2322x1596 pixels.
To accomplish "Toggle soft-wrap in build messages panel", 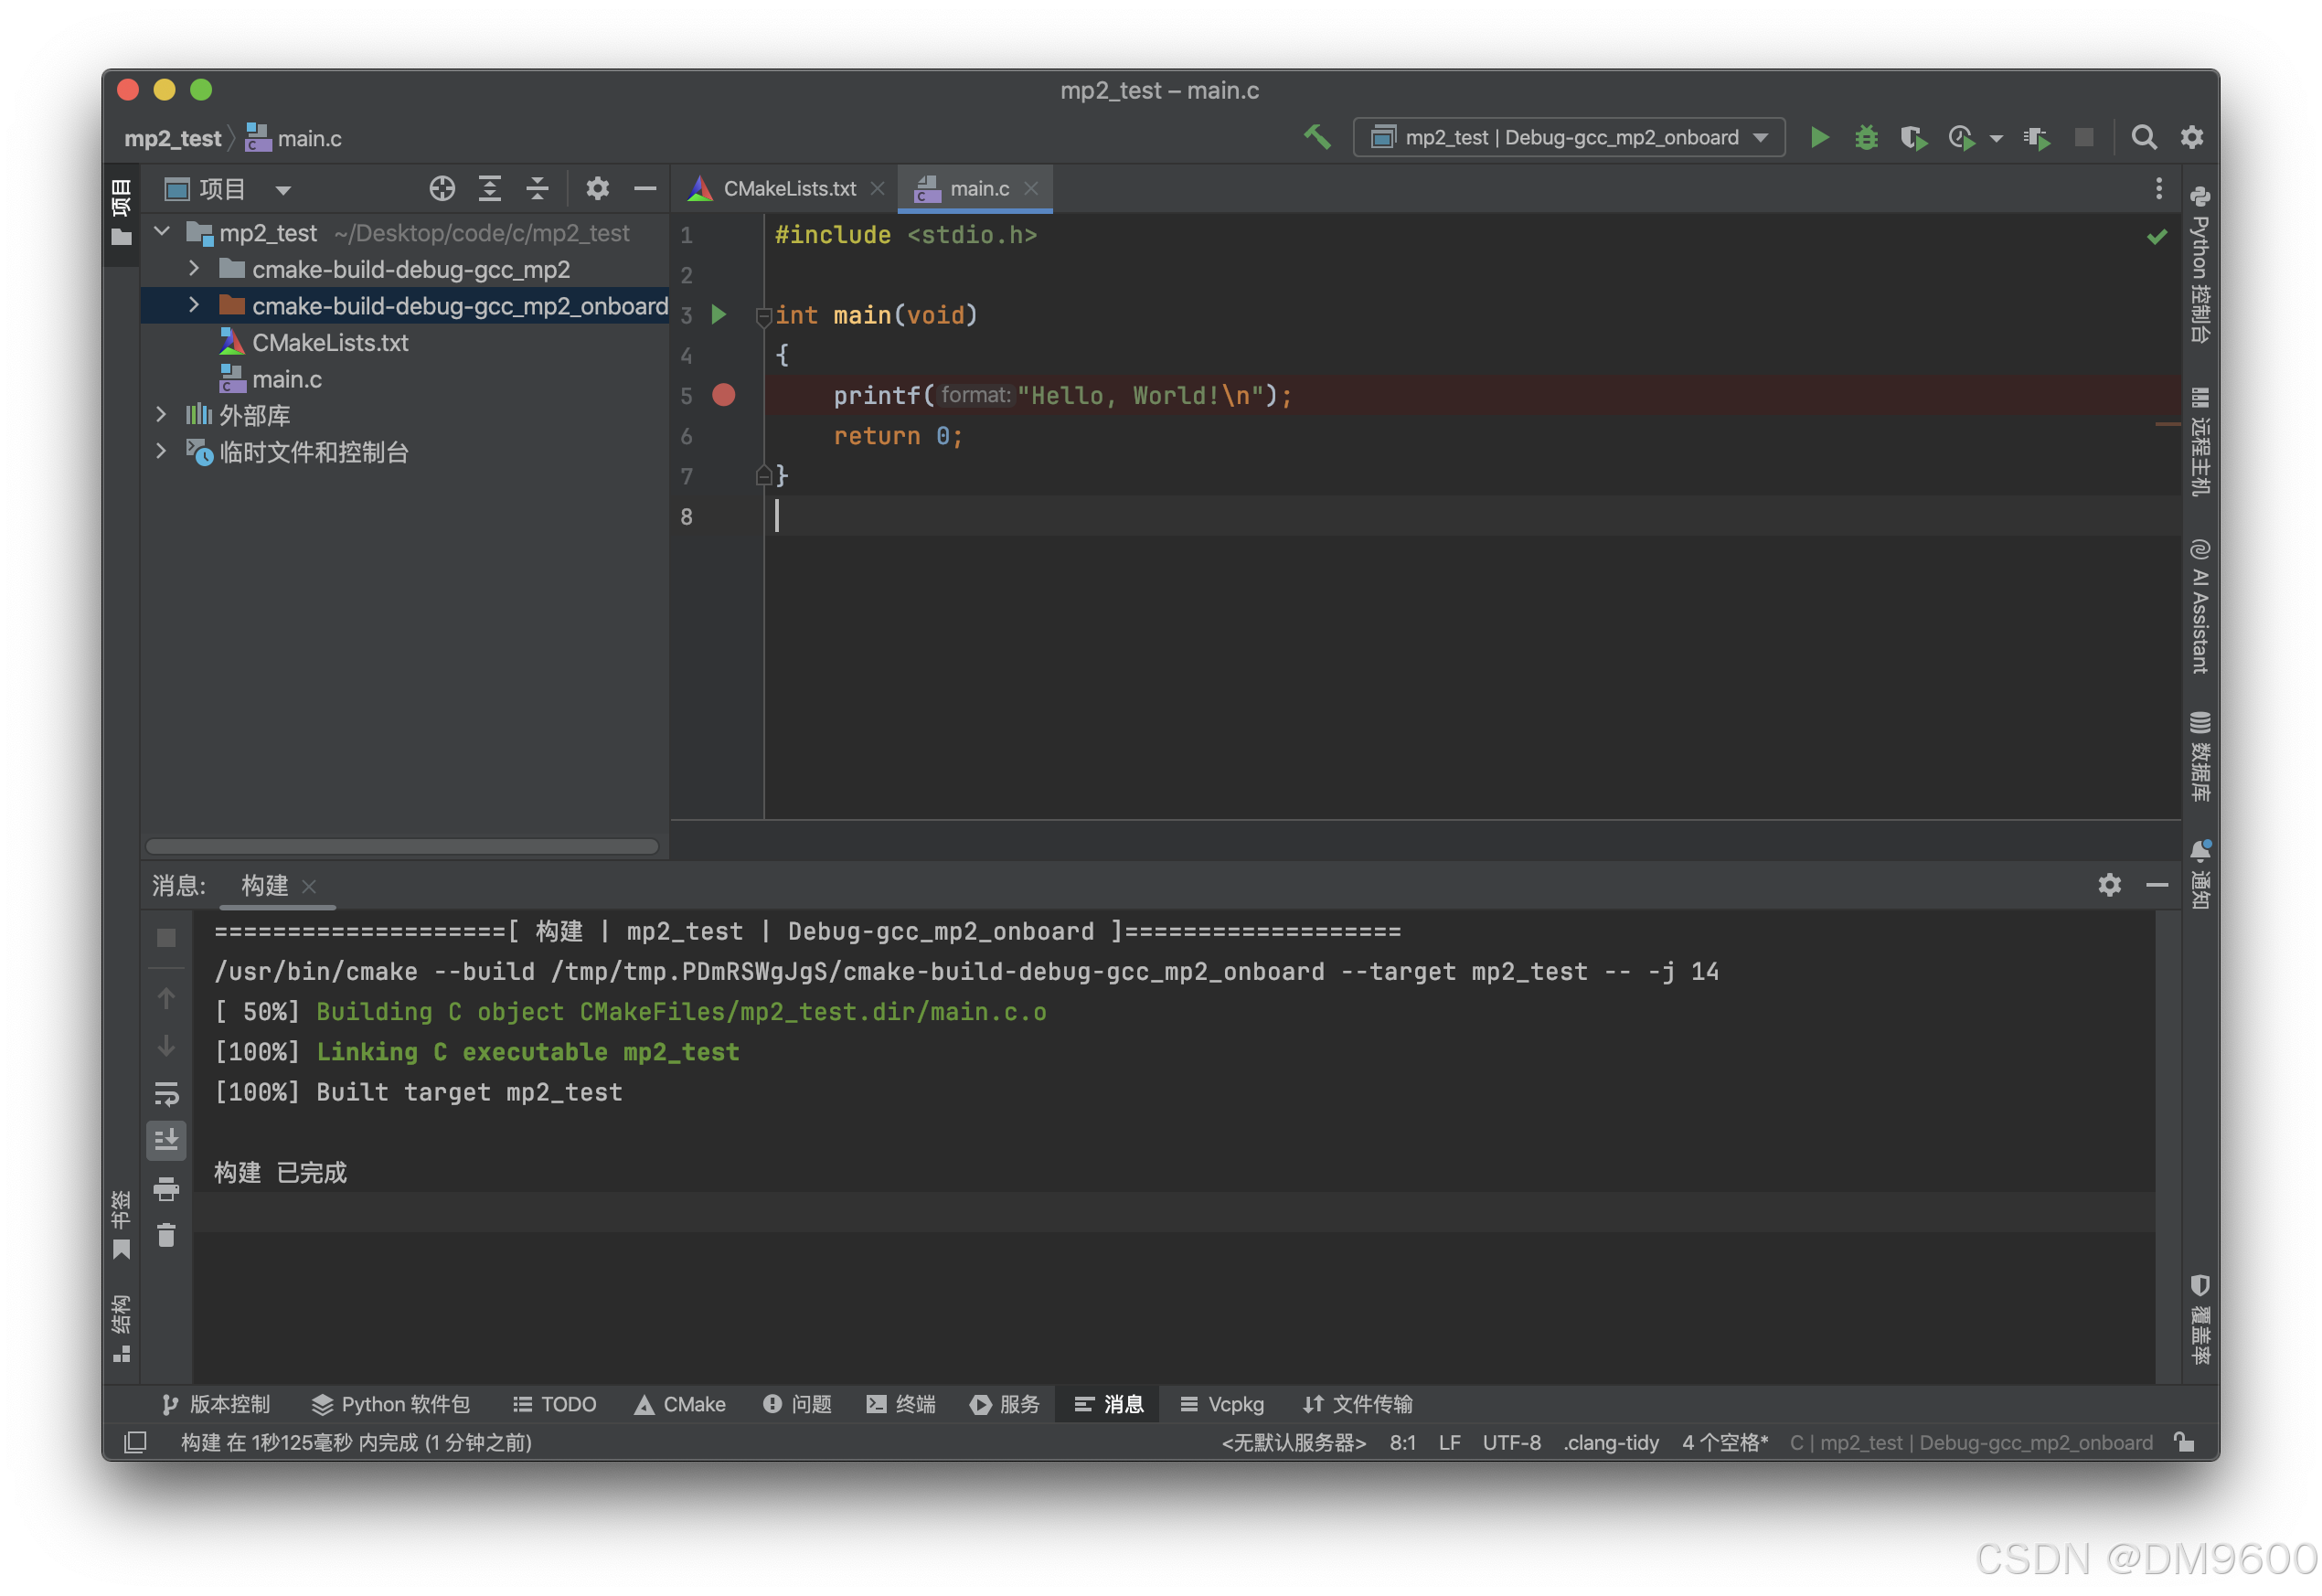I will (166, 1093).
